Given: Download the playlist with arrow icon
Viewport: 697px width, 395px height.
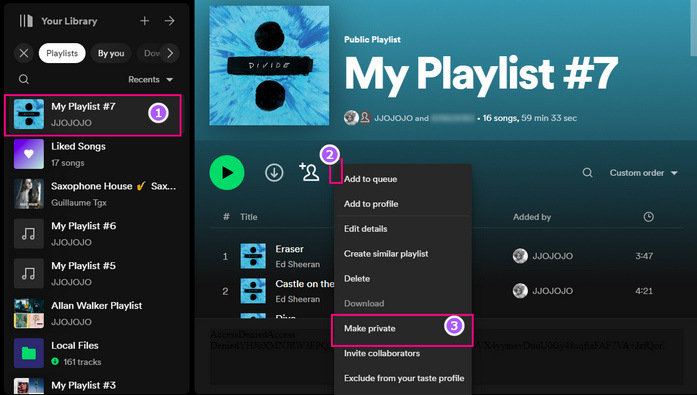Looking at the screenshot, I should point(274,173).
